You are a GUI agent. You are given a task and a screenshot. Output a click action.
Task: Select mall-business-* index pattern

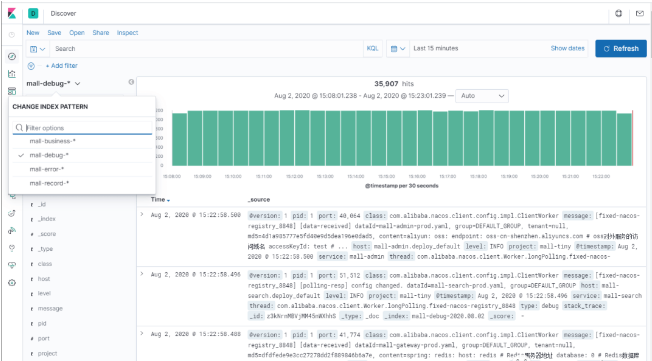pos(82,141)
